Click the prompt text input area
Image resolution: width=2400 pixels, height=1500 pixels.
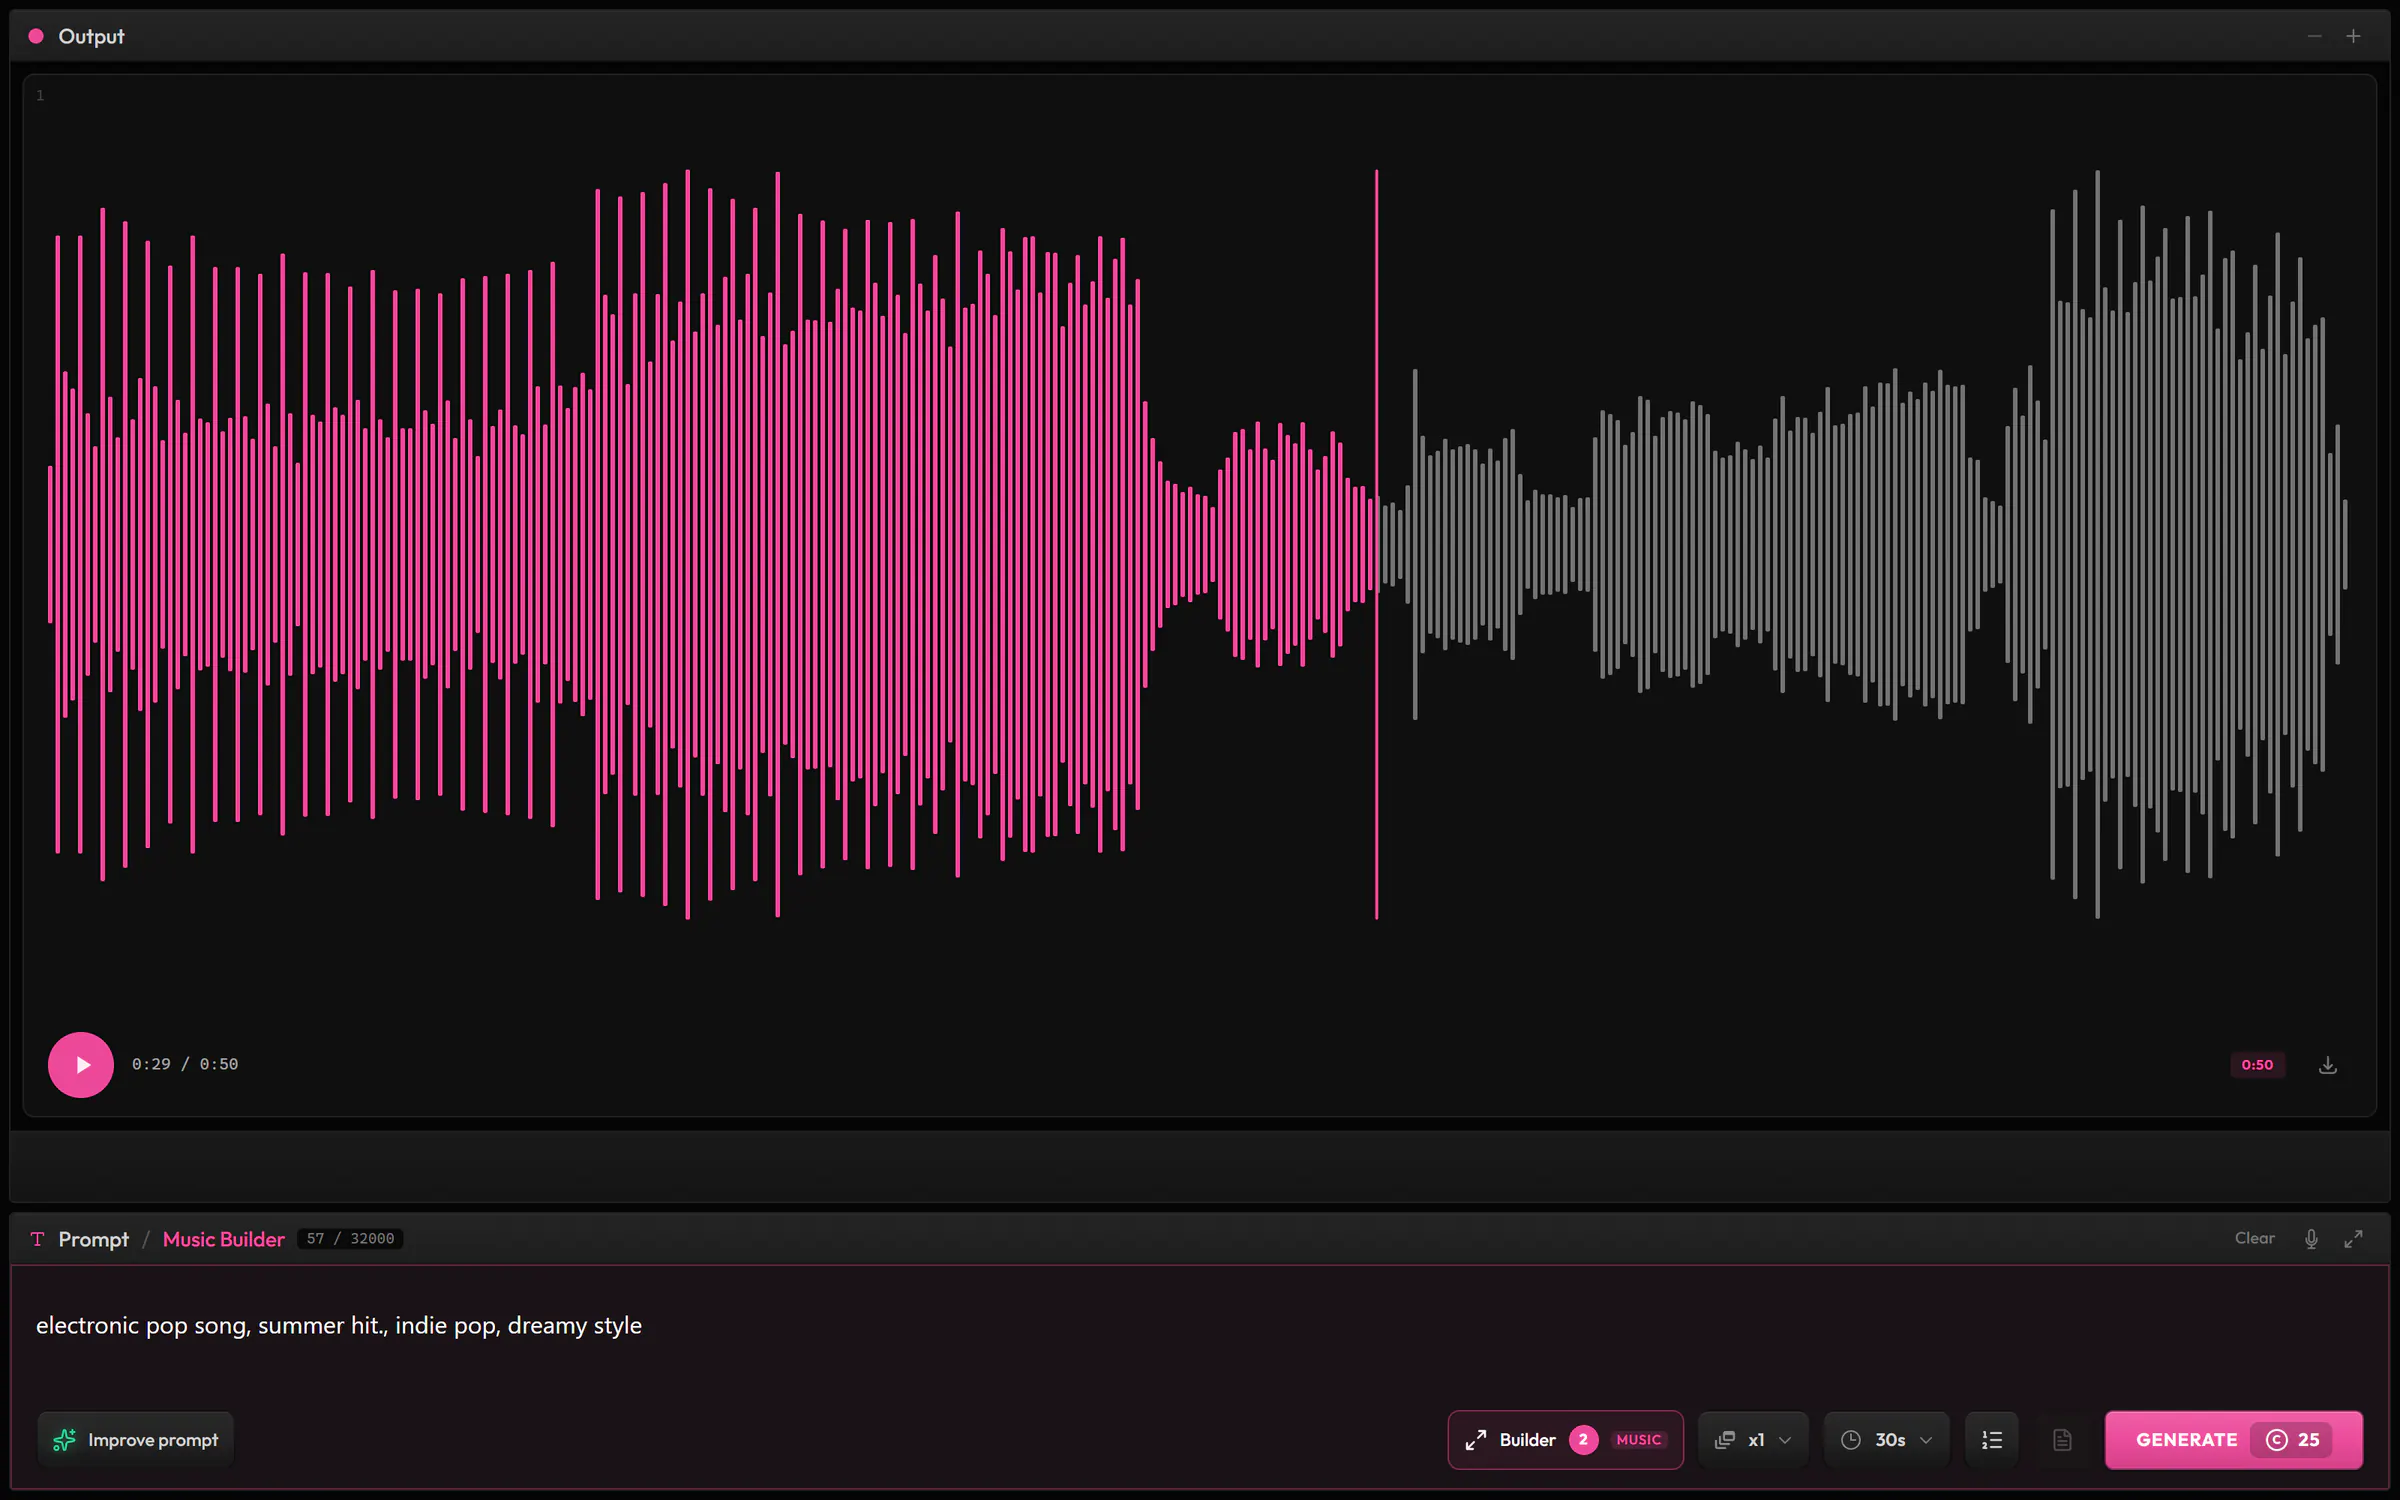pos(1200,1325)
